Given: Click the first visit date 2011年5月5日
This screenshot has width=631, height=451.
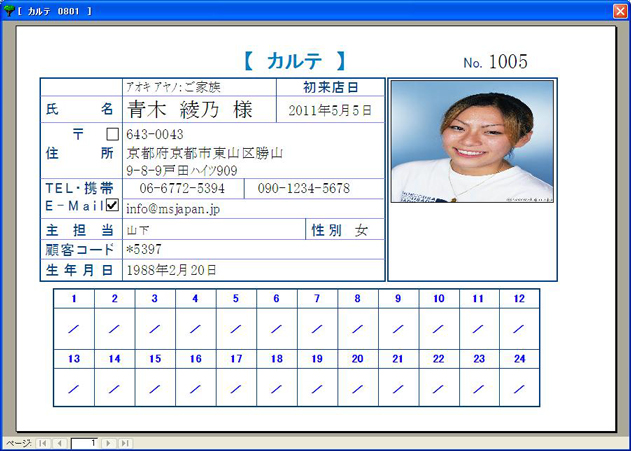Looking at the screenshot, I should click(x=330, y=110).
